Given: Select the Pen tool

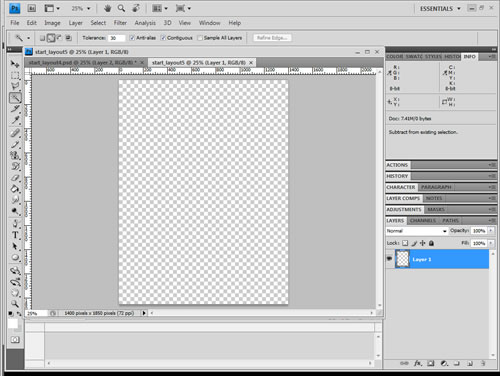Looking at the screenshot, I should click(15, 224).
